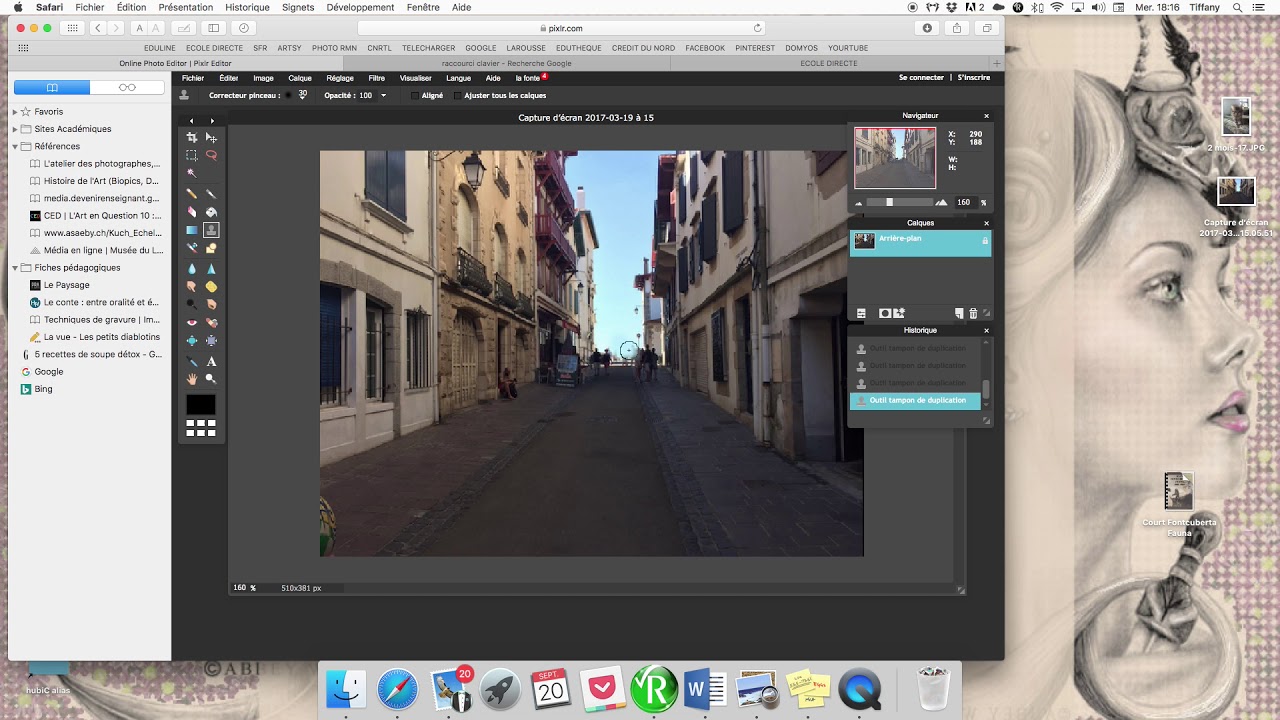Select the Smudge finger tool
This screenshot has width=1280, height=720.
191,287
